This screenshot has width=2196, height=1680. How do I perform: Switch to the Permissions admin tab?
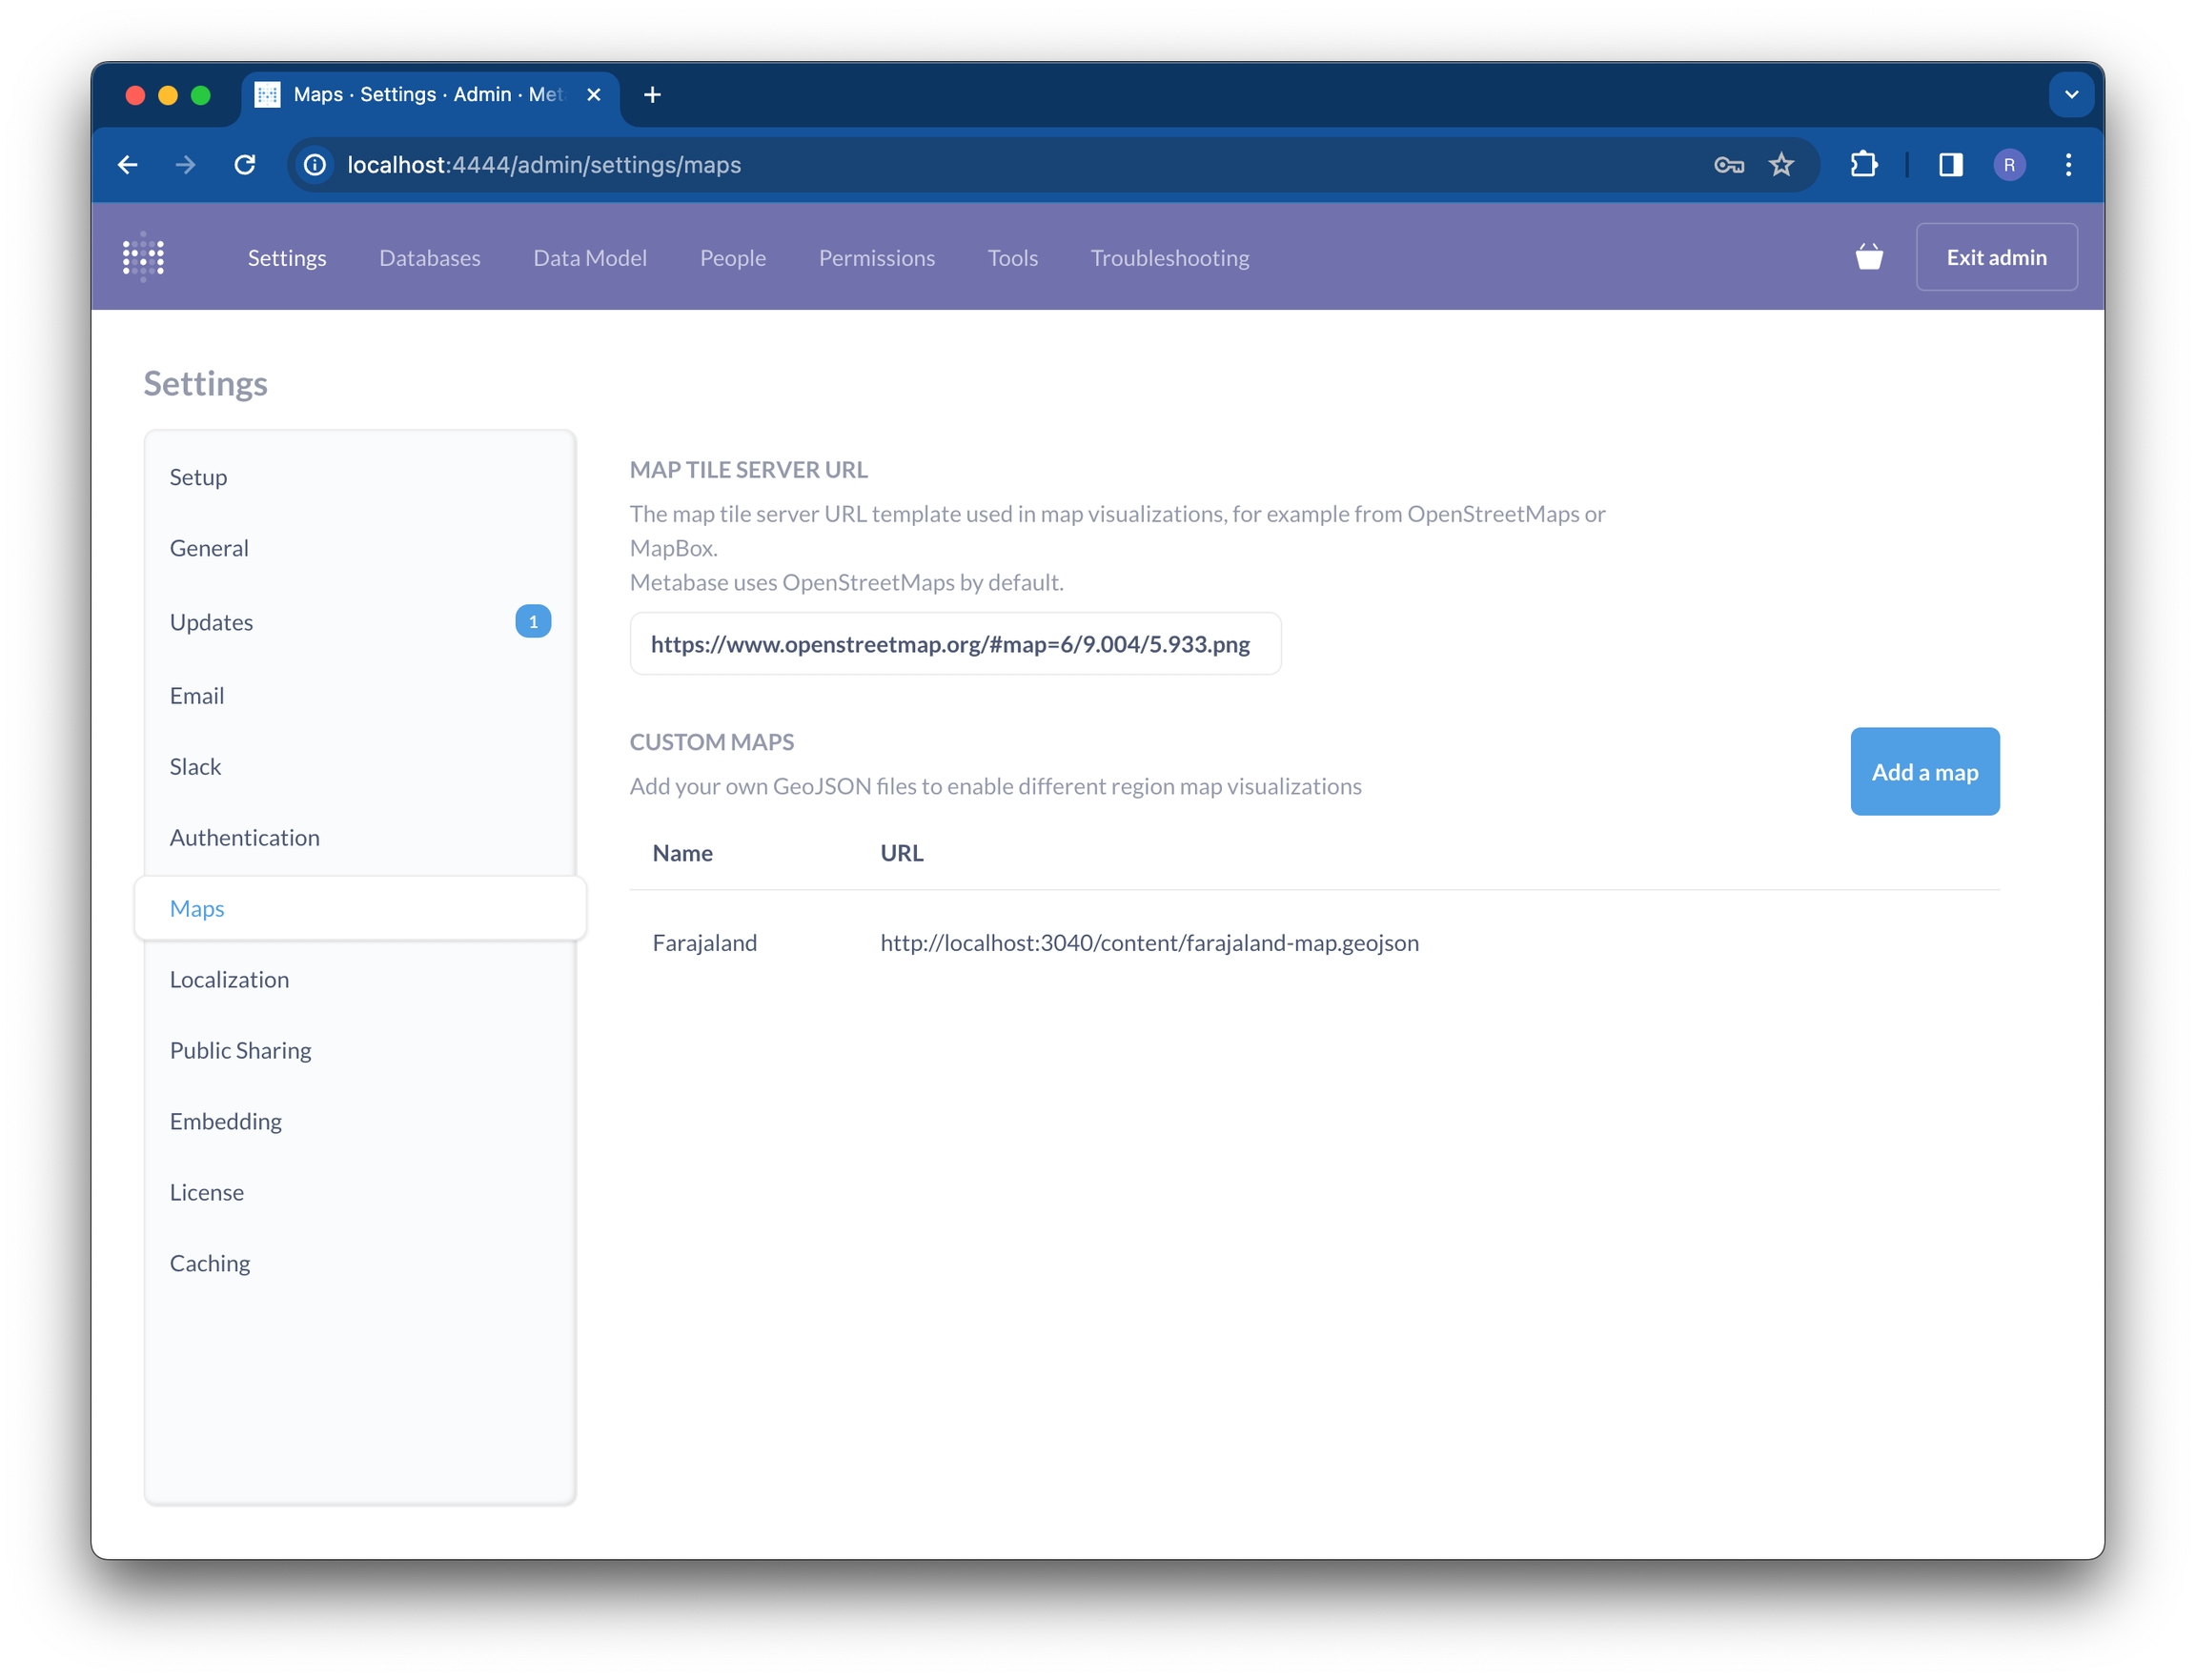pyautogui.click(x=876, y=258)
